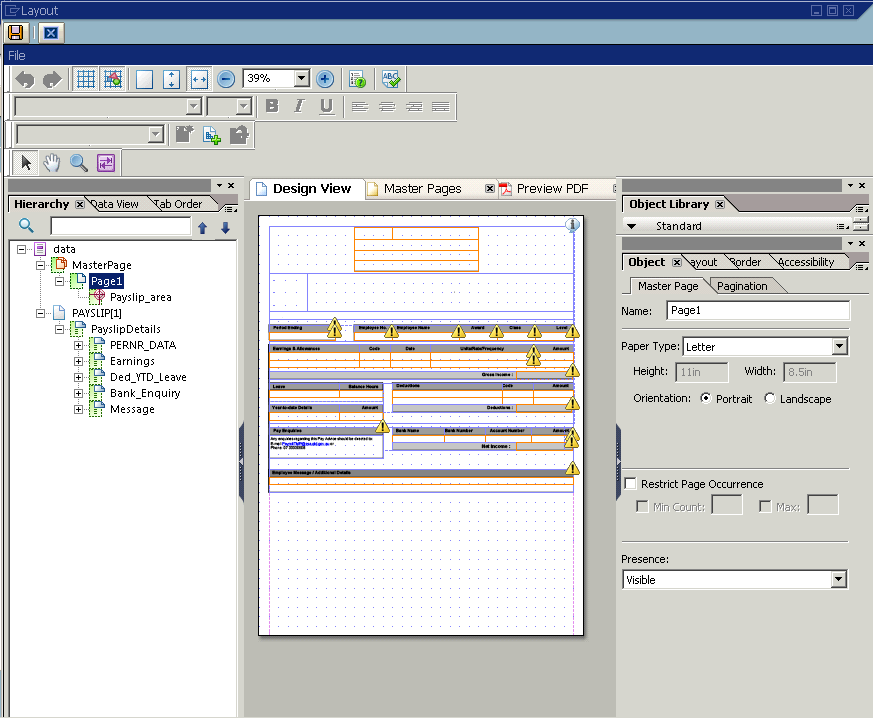The image size is (873, 718).
Task: Select Payslip_area in the Hierarchy tree
Action: (x=140, y=297)
